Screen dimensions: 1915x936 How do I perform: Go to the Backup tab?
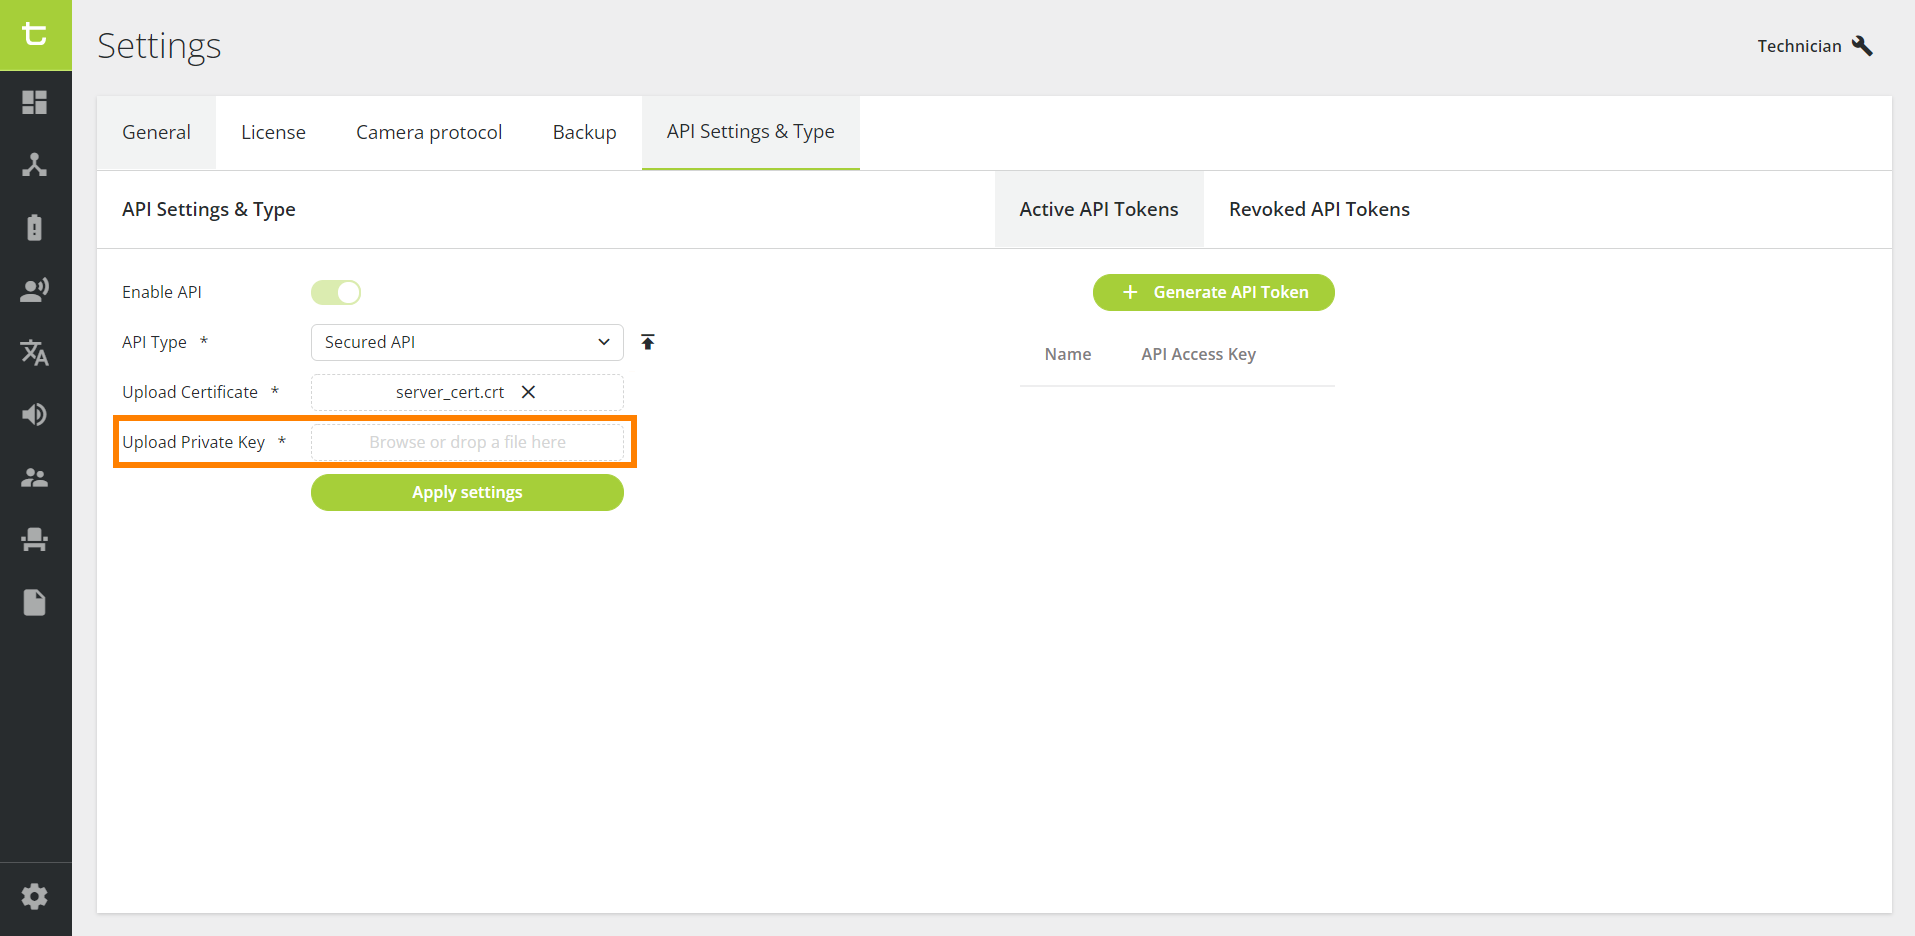(x=584, y=133)
